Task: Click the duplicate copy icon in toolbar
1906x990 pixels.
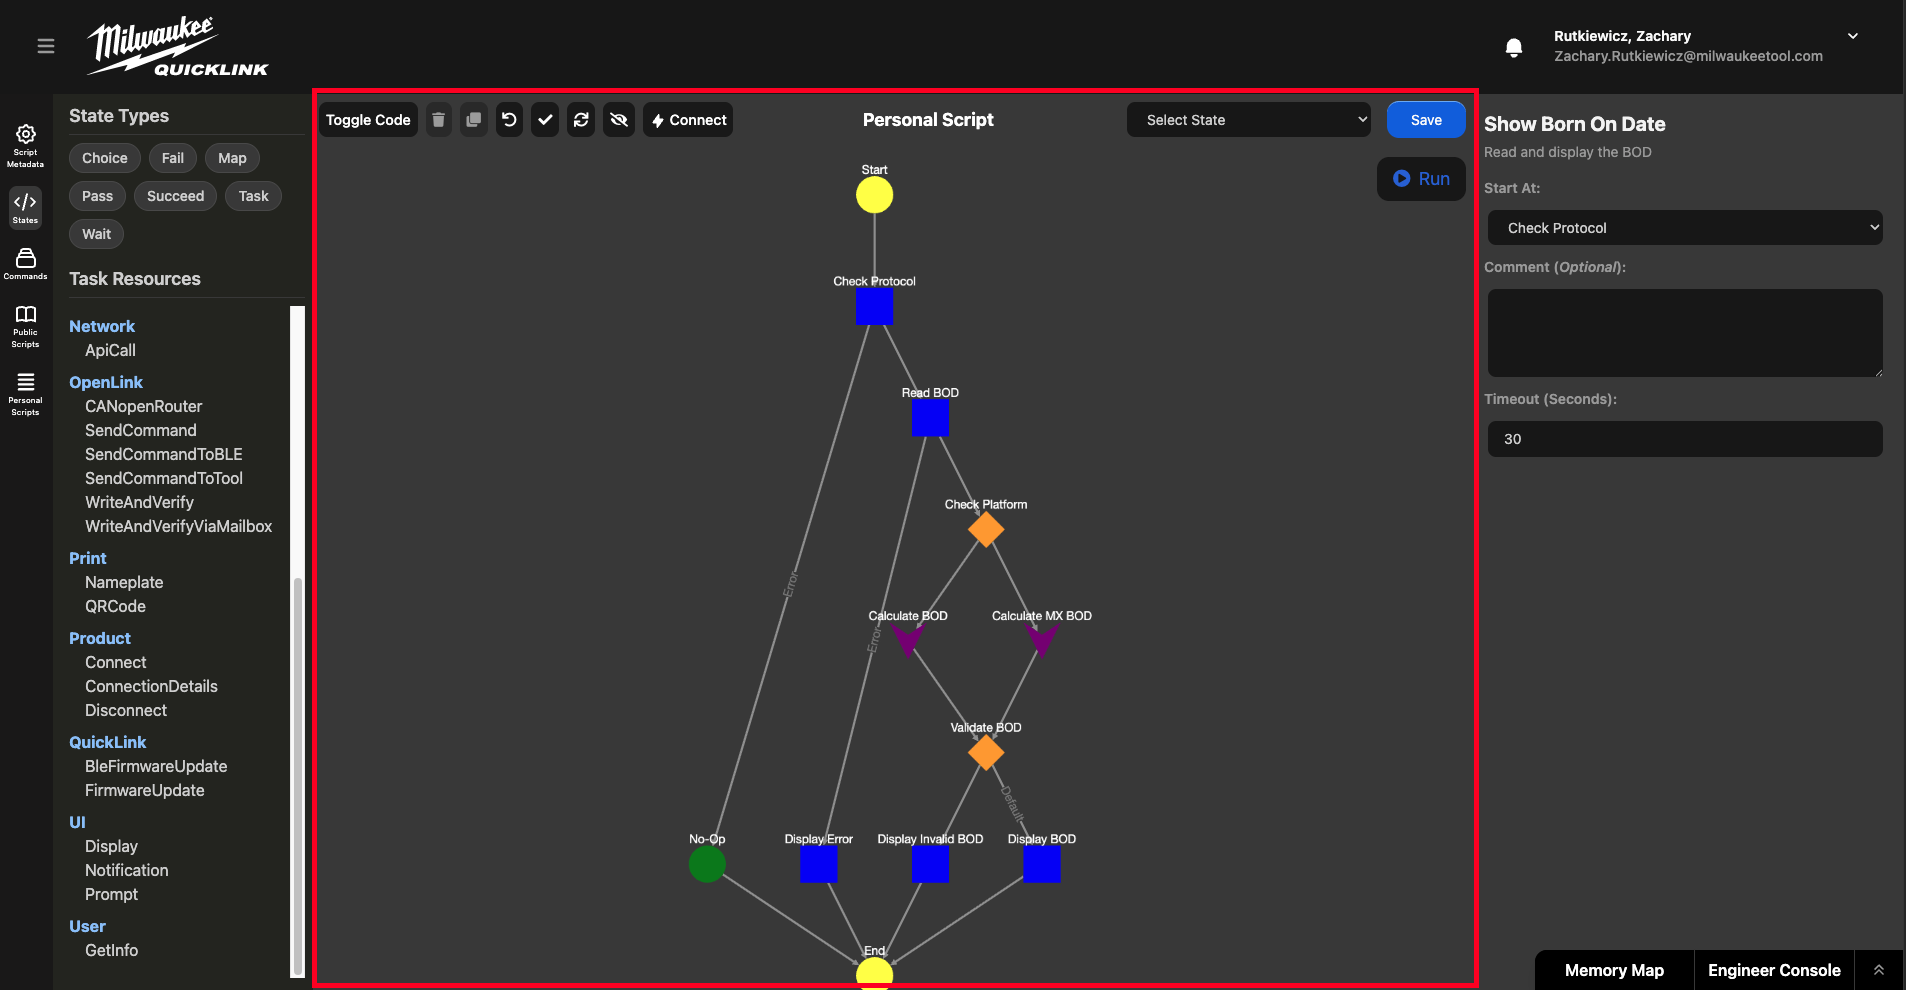Action: (x=474, y=120)
